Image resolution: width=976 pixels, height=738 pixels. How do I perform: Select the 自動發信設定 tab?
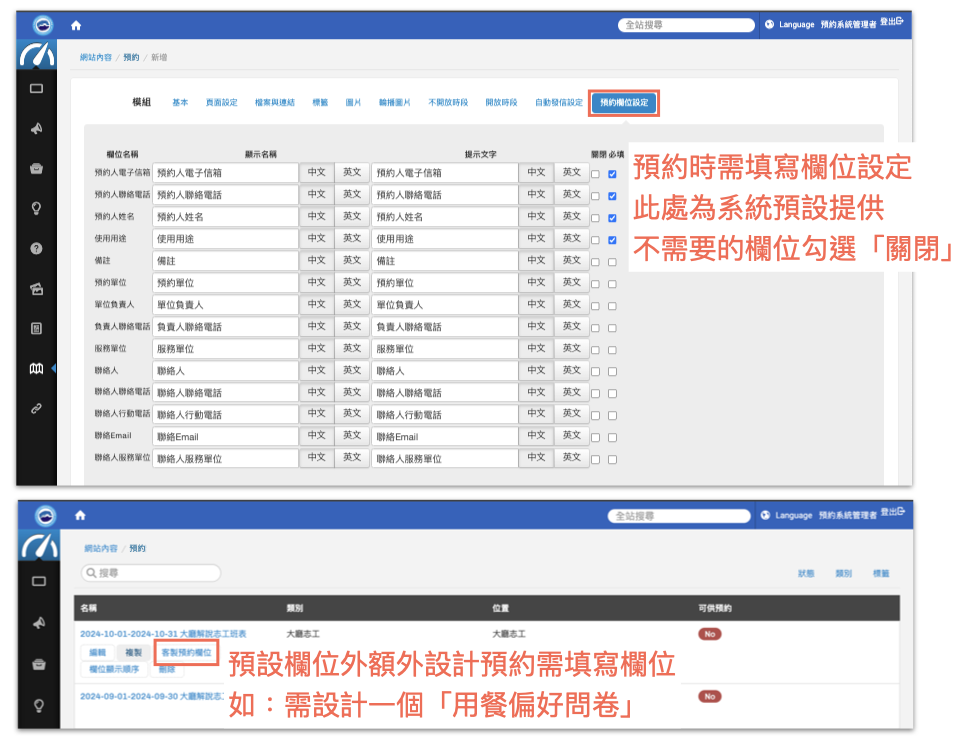pyautogui.click(x=558, y=103)
